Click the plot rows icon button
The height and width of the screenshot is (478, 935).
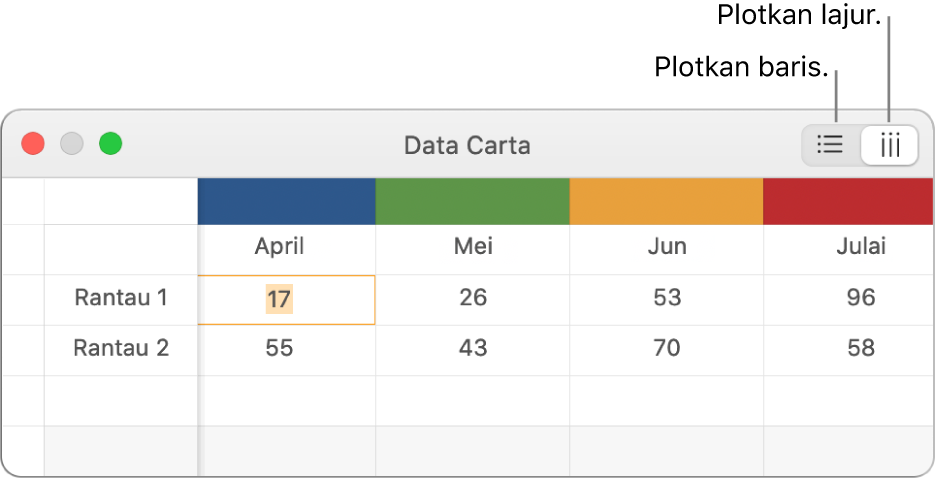coord(830,145)
